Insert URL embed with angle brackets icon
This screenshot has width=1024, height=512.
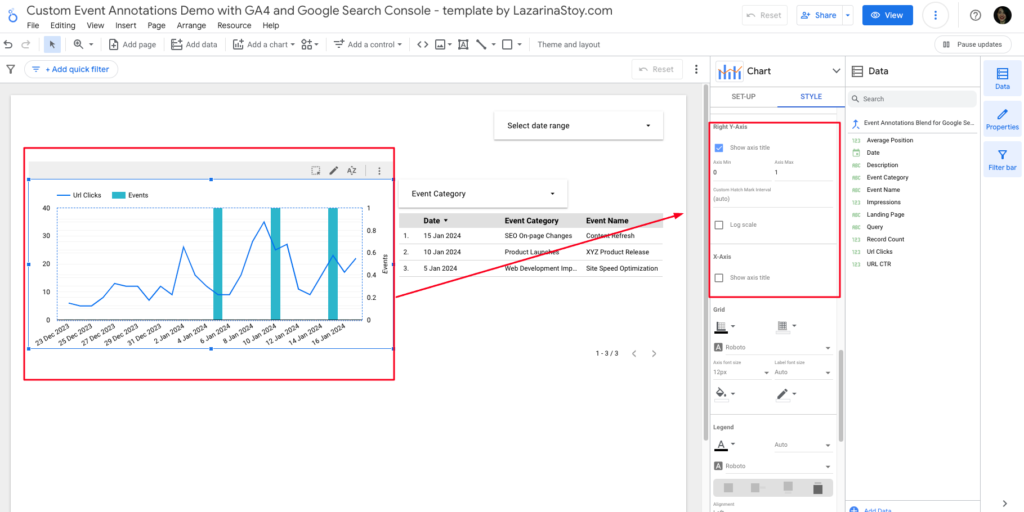pyautogui.click(x=423, y=44)
